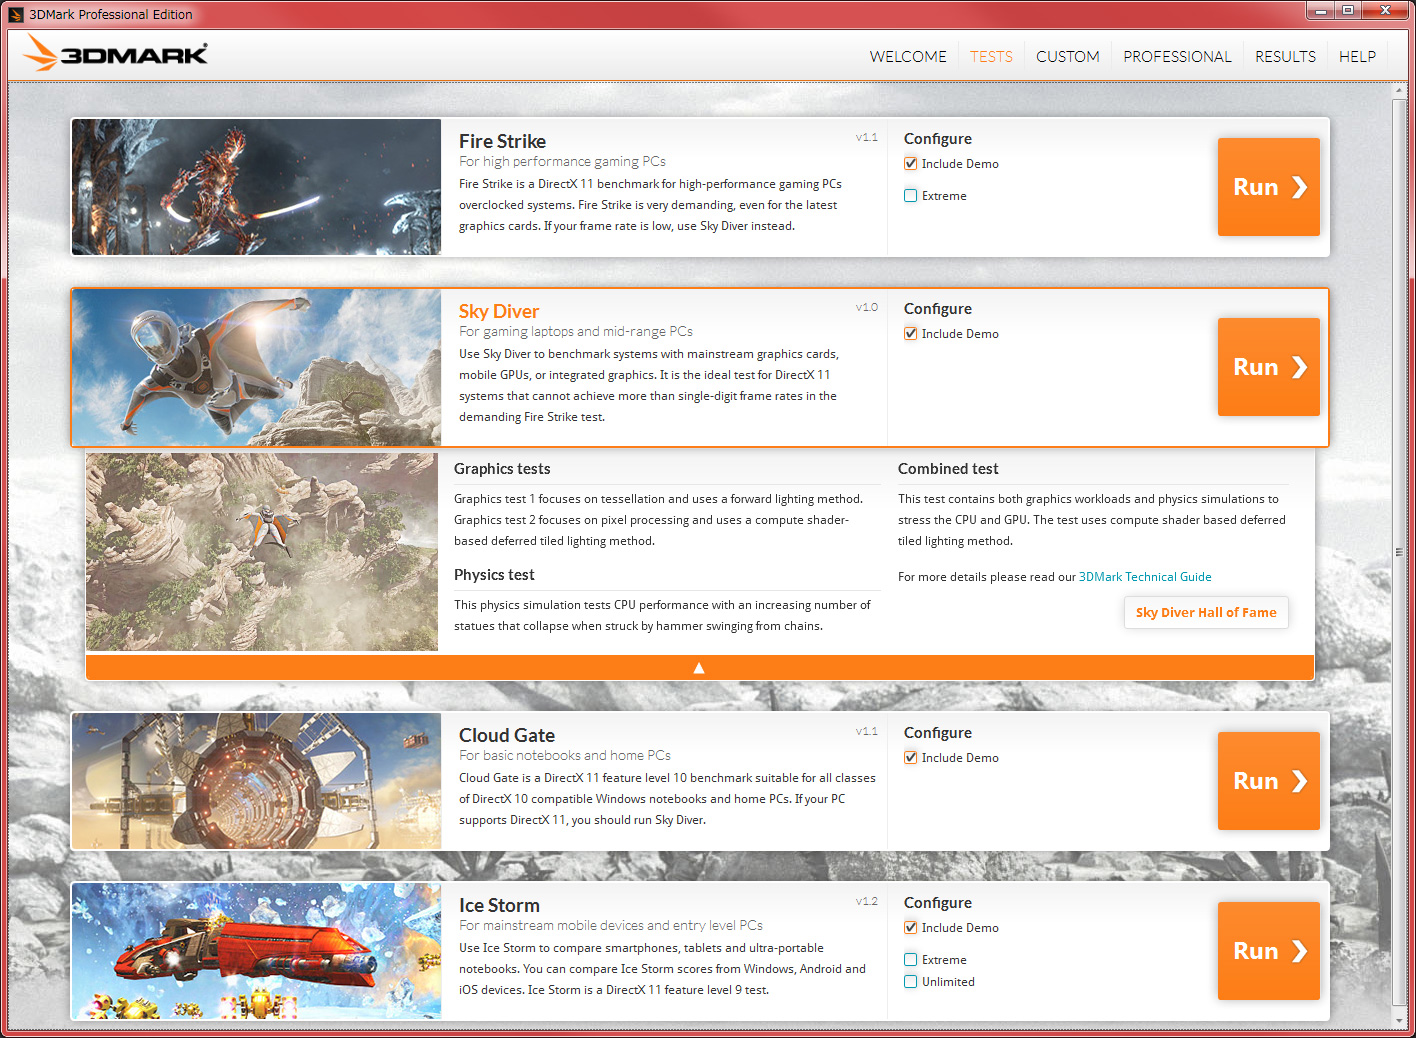The width and height of the screenshot is (1416, 1038).
Task: Collapse the Sky Diver details panel
Action: point(699,668)
